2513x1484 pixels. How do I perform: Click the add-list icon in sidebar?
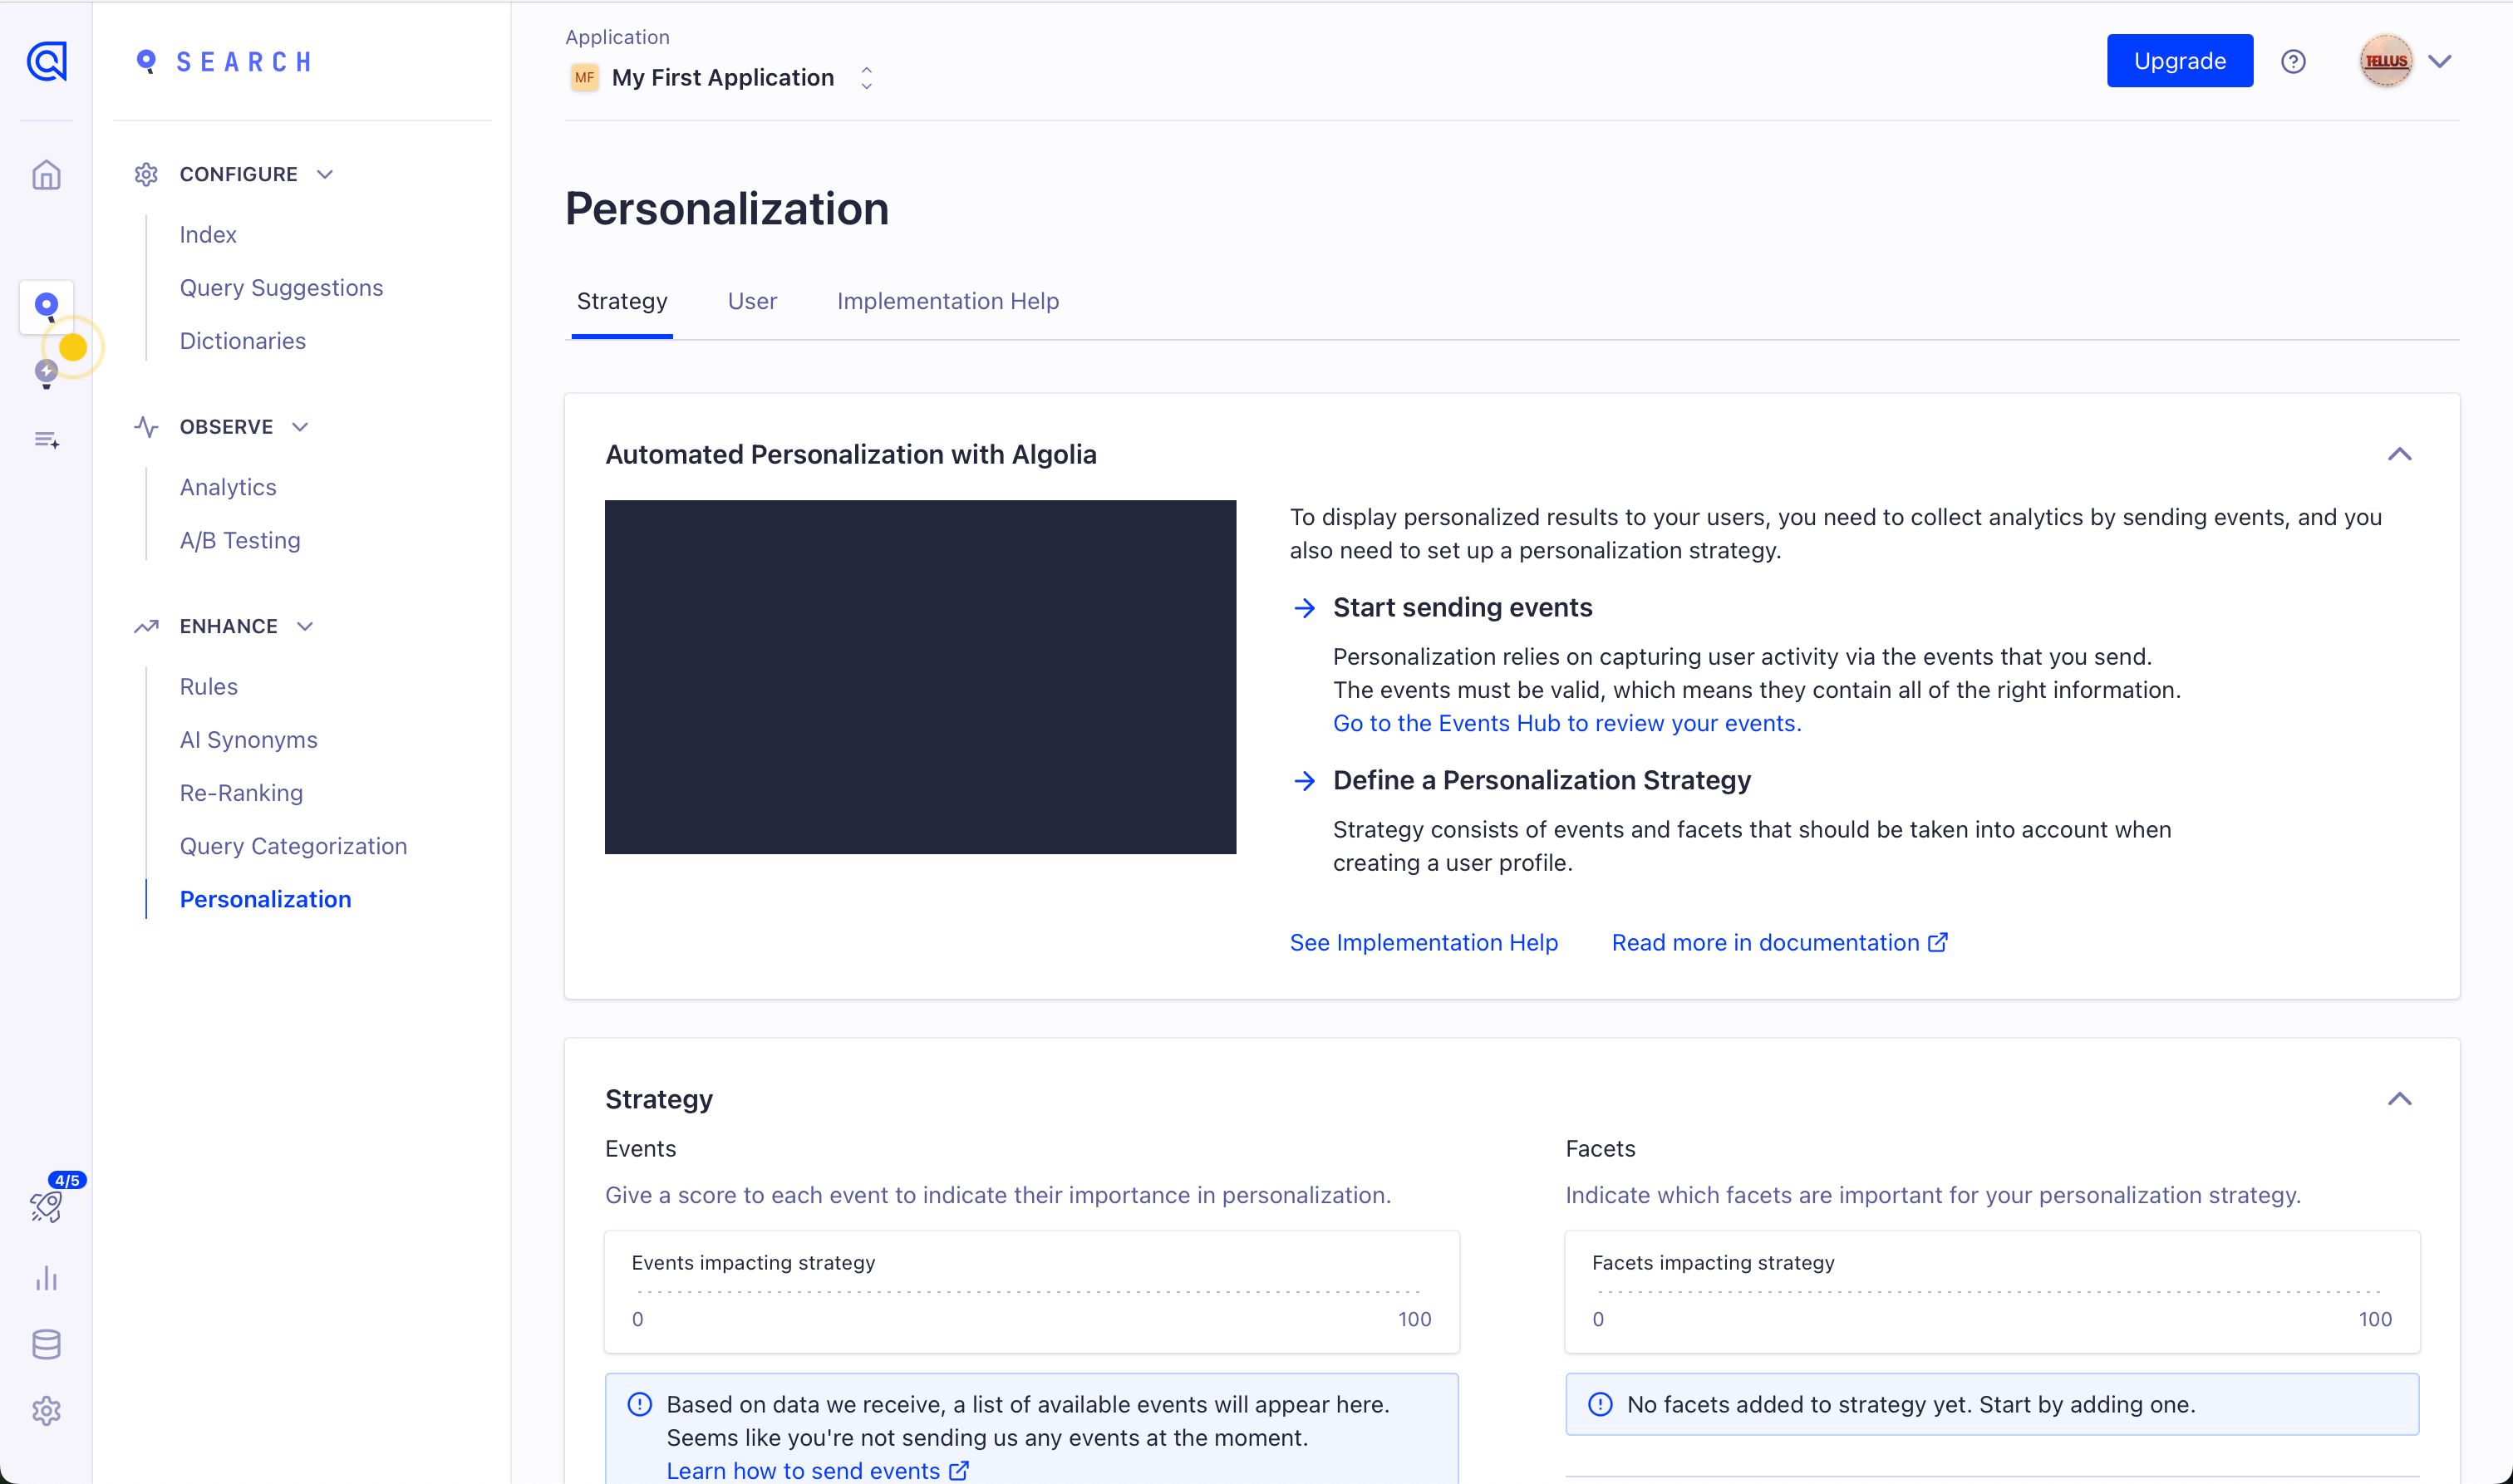tap(46, 440)
